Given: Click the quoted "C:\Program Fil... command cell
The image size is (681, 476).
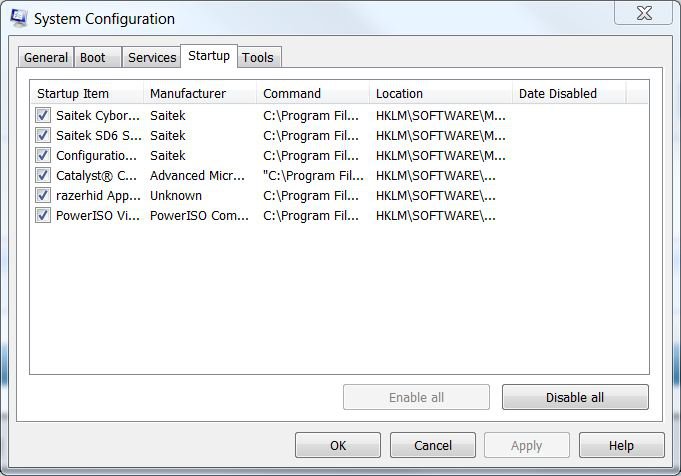Looking at the screenshot, I should pos(314,175).
